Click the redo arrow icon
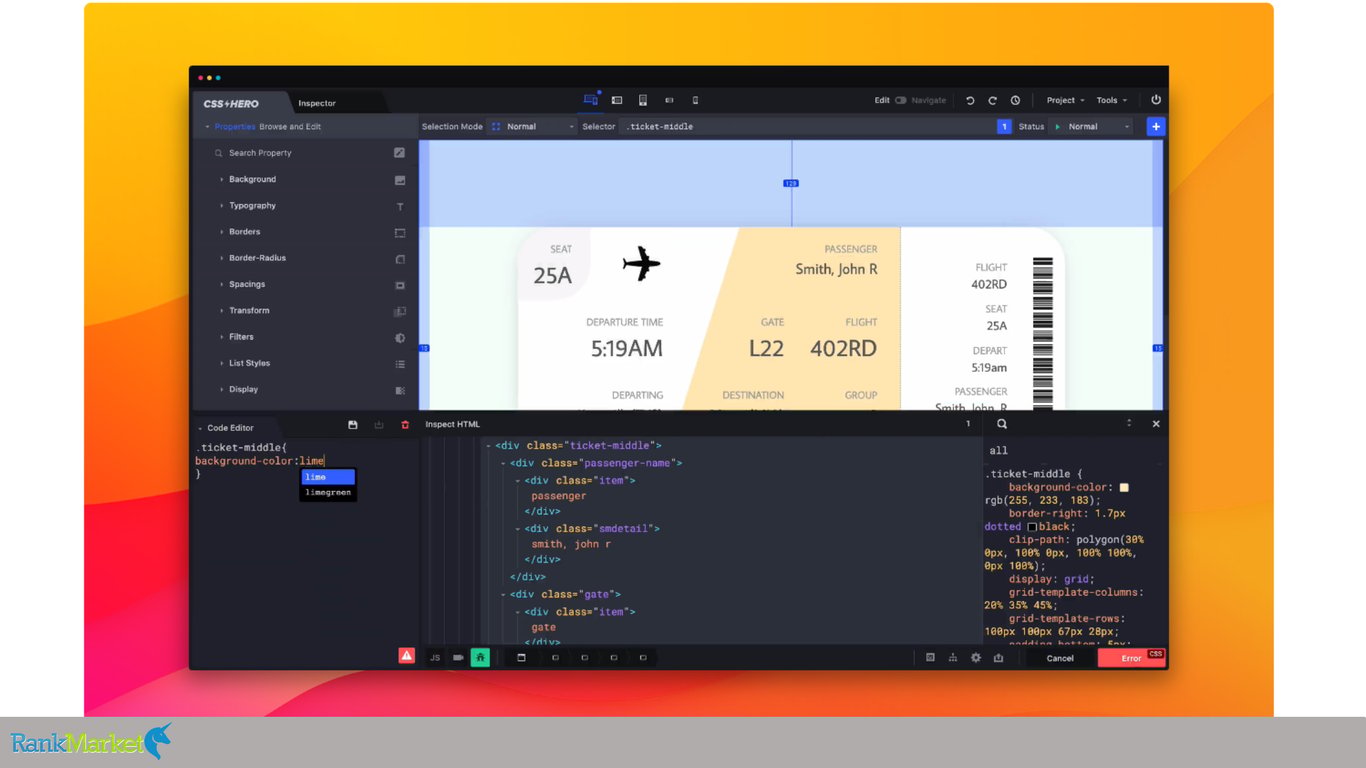 click(x=993, y=100)
